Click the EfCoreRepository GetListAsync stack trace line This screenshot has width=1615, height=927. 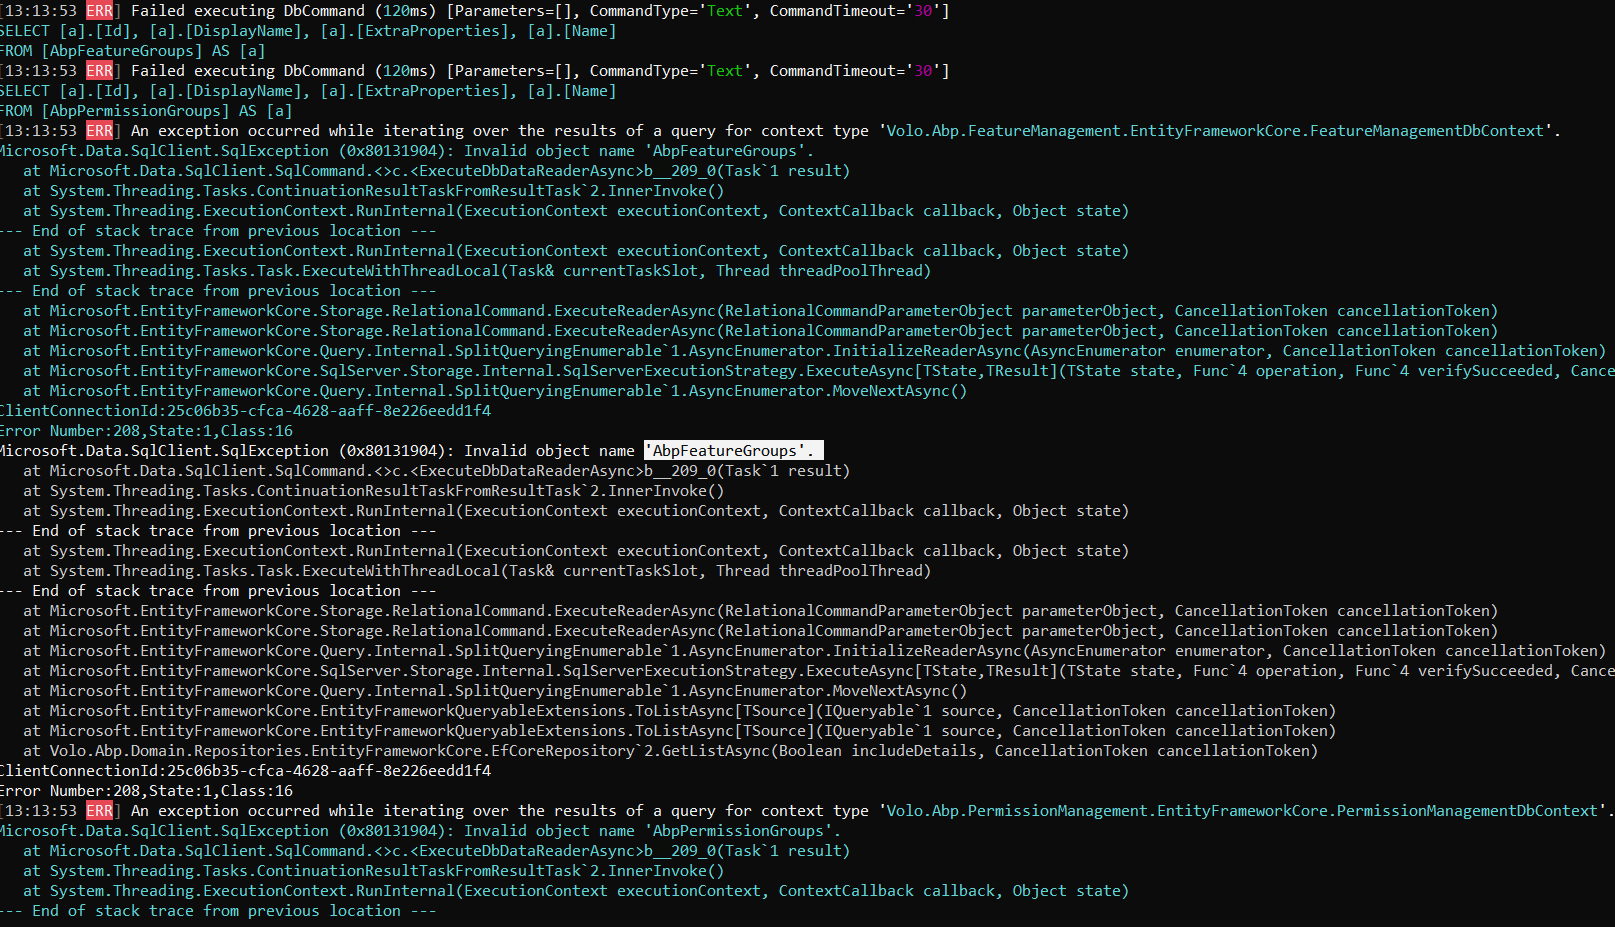click(x=670, y=751)
